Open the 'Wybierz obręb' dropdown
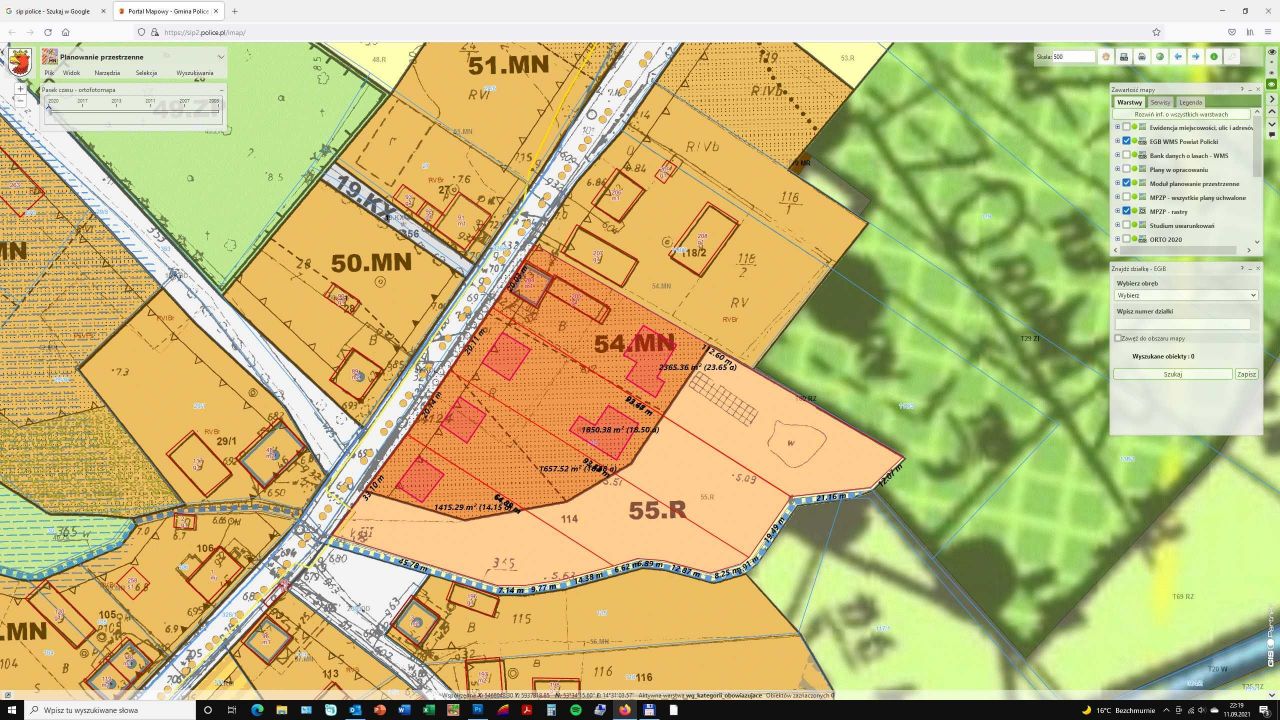The height and width of the screenshot is (720, 1280). (x=1186, y=295)
